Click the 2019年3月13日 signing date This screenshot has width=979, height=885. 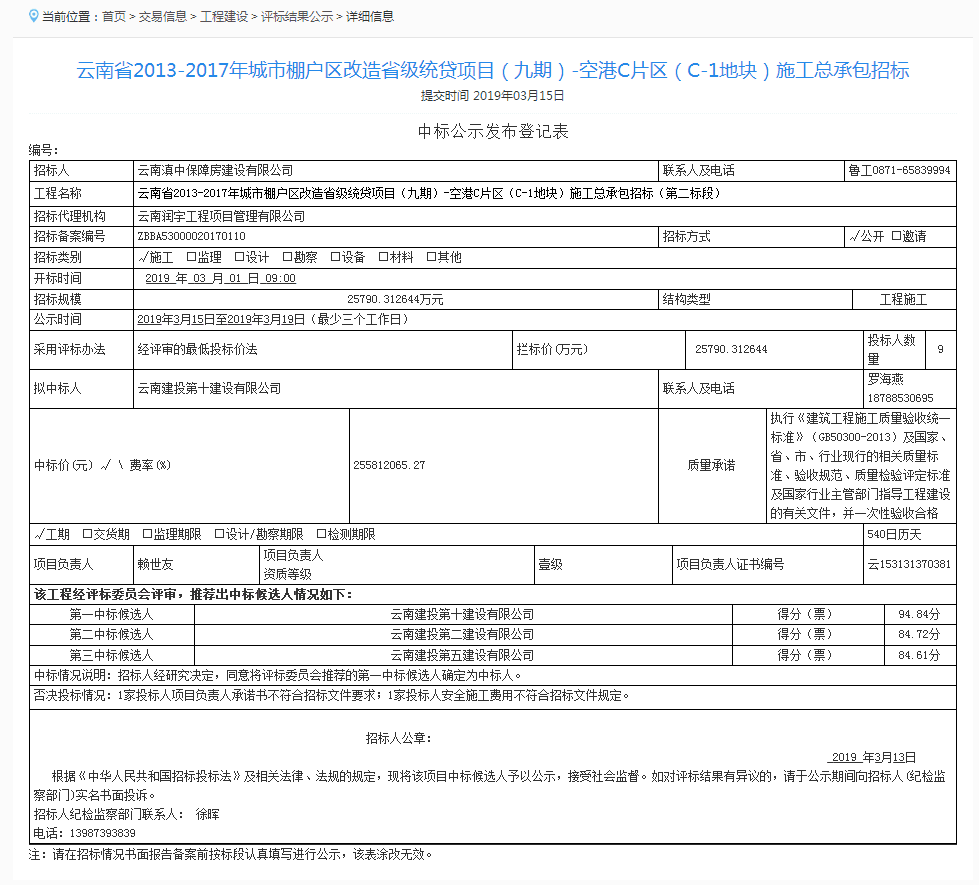click(874, 758)
